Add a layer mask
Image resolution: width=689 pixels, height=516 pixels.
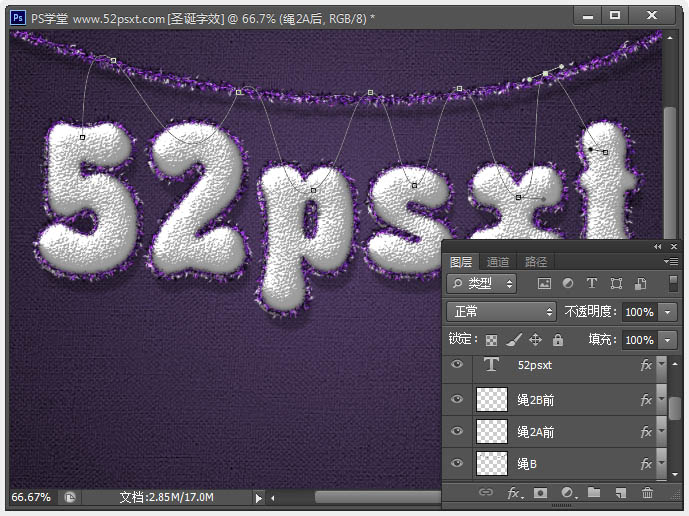[x=540, y=493]
